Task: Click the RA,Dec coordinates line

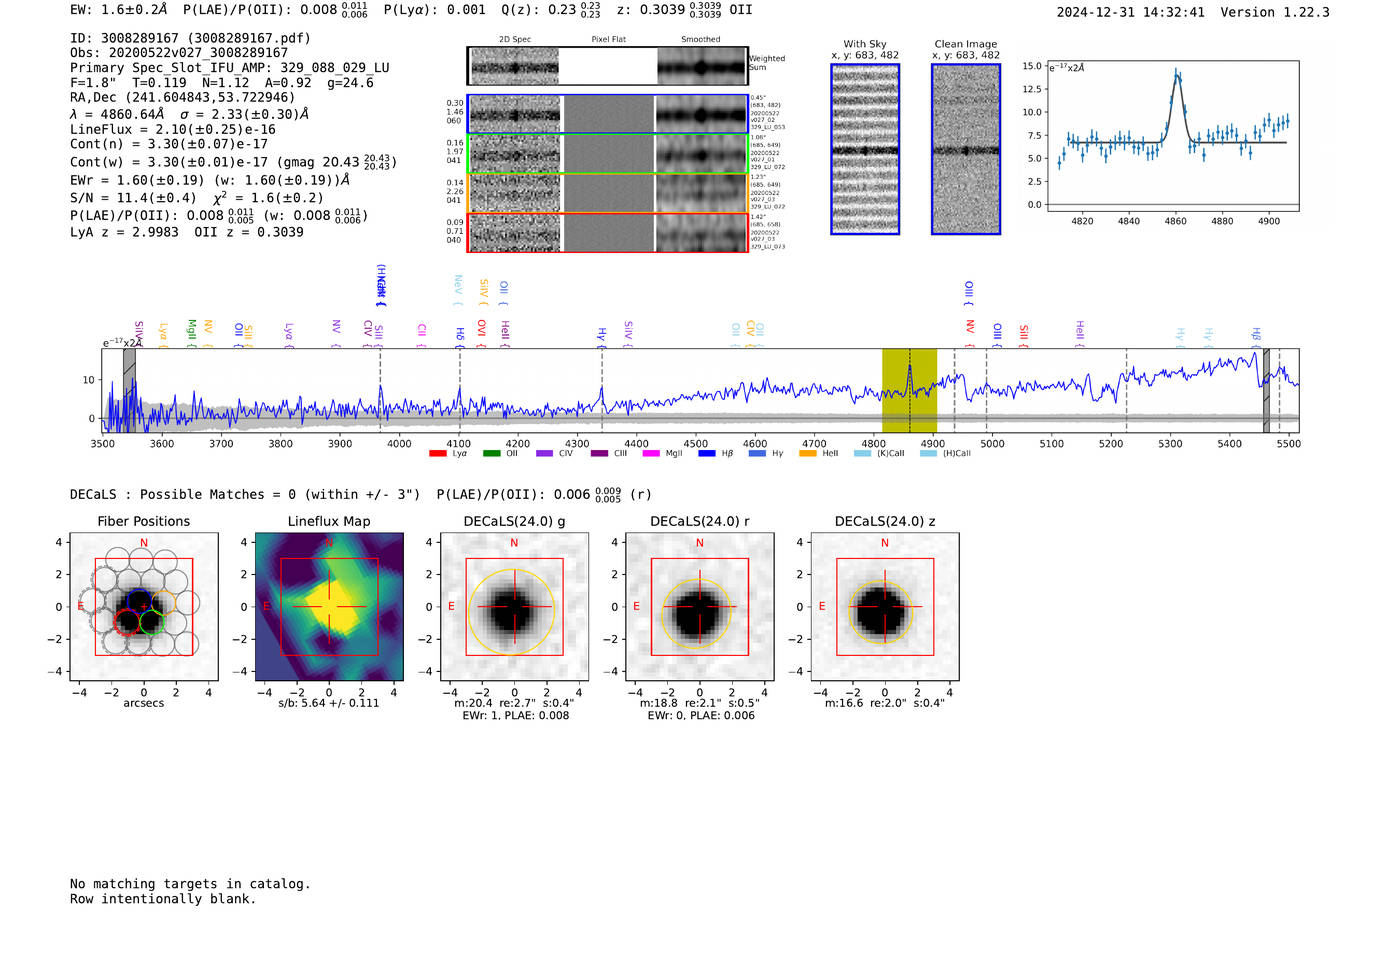Action: coord(182,98)
